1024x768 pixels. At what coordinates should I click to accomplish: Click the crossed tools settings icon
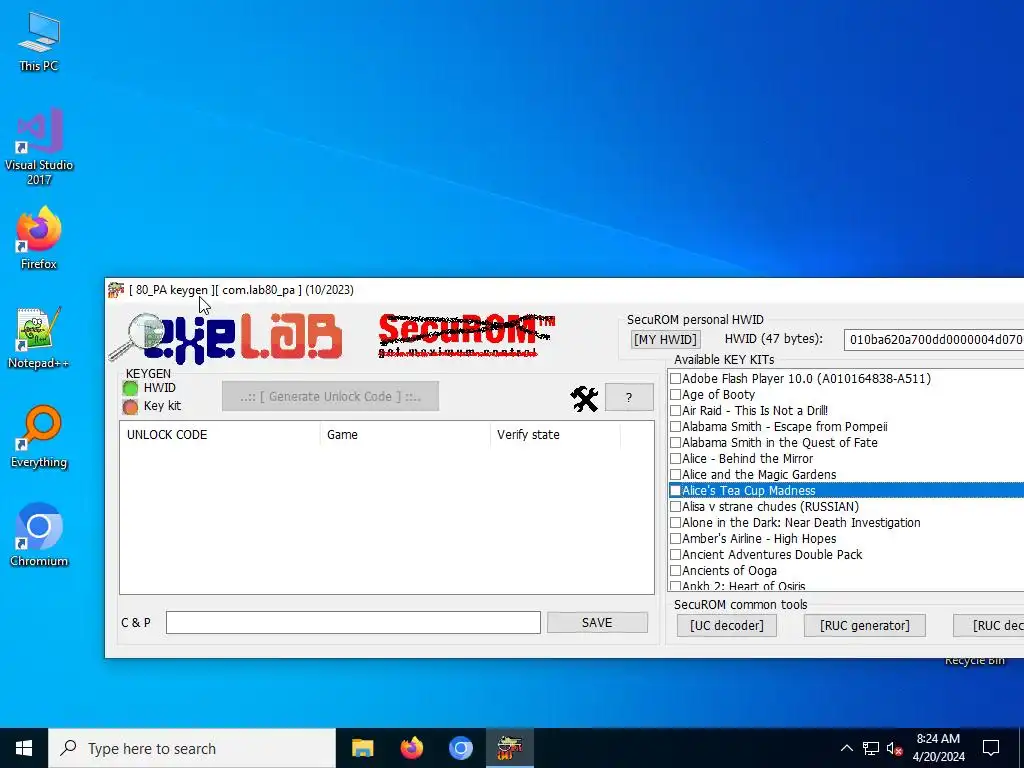coord(584,398)
